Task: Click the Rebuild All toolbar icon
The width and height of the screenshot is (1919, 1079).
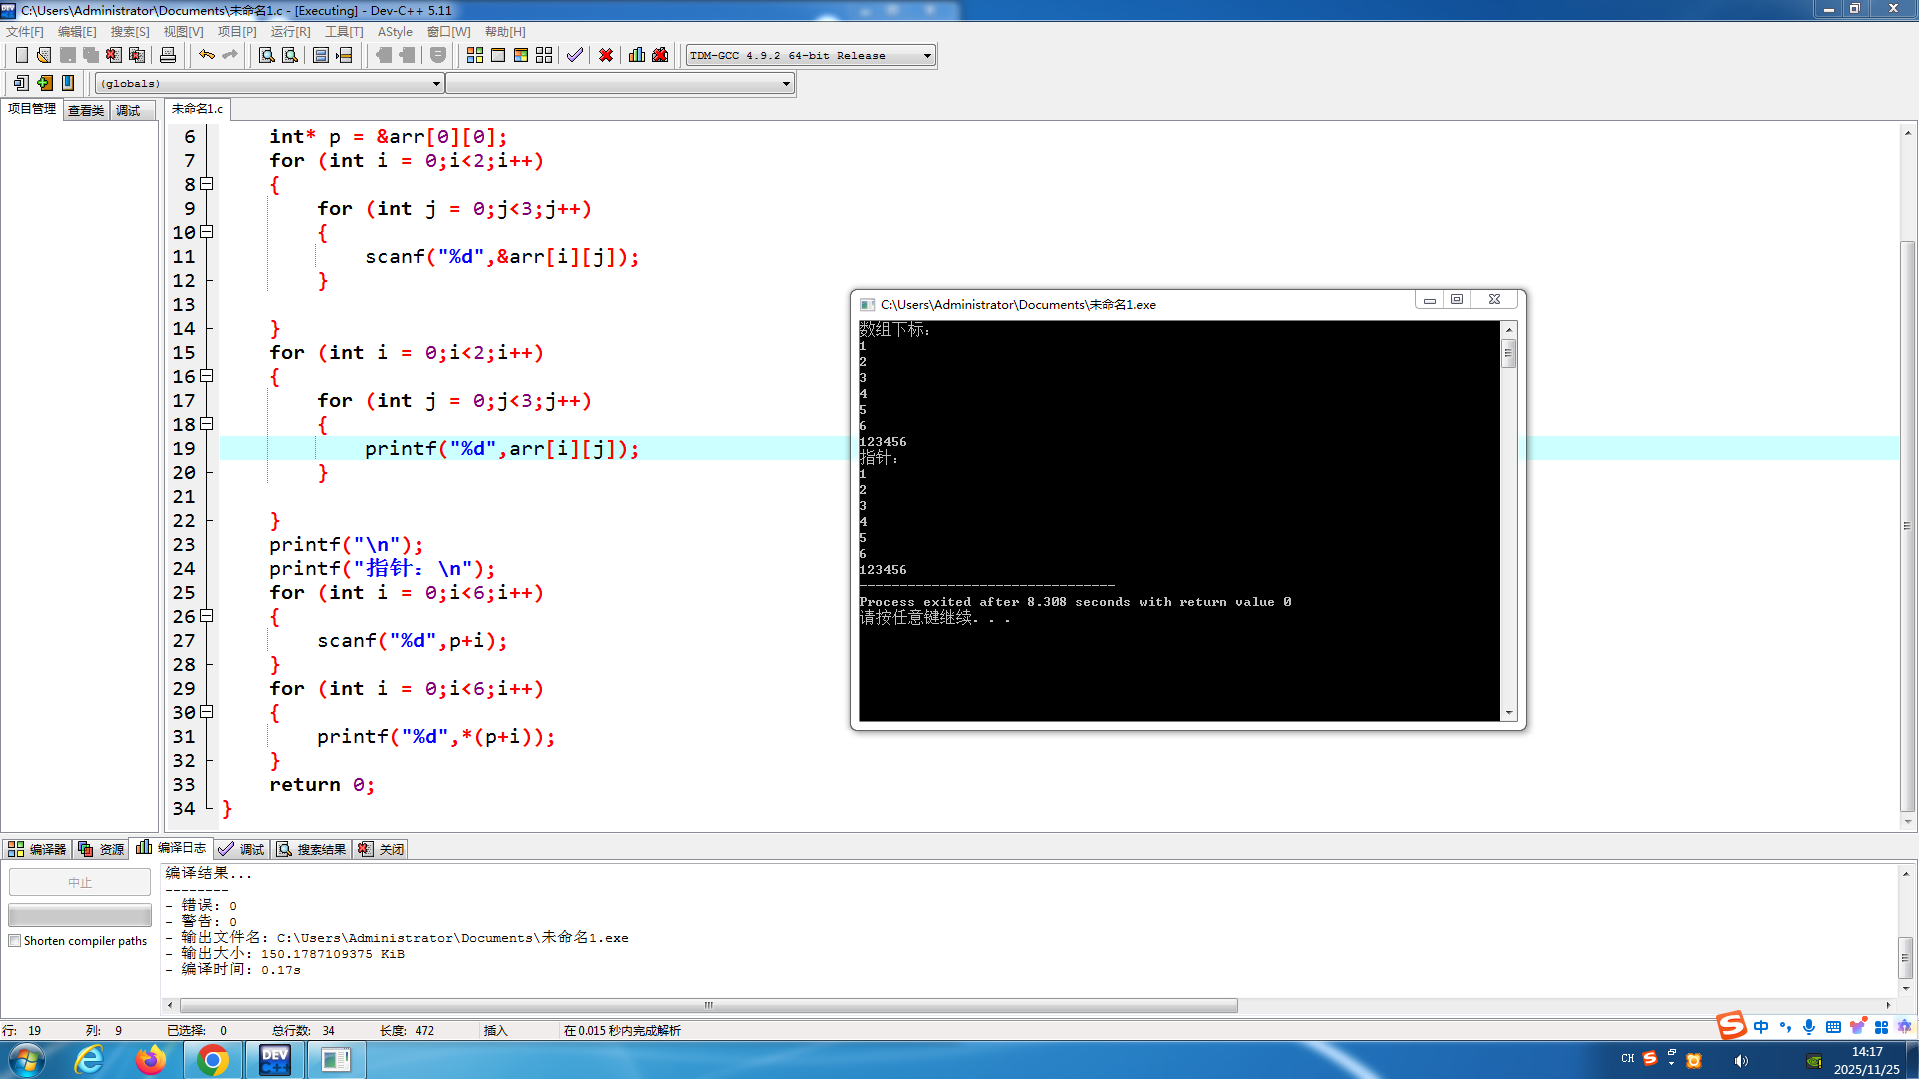Action: tap(544, 55)
